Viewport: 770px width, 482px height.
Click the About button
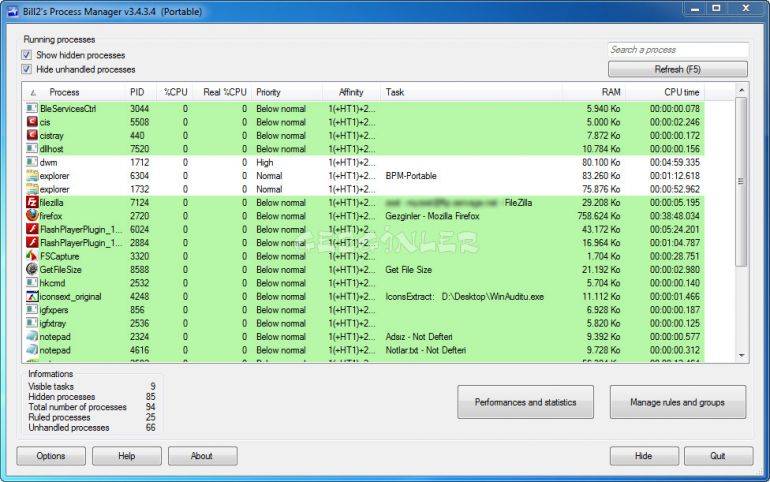(202, 456)
